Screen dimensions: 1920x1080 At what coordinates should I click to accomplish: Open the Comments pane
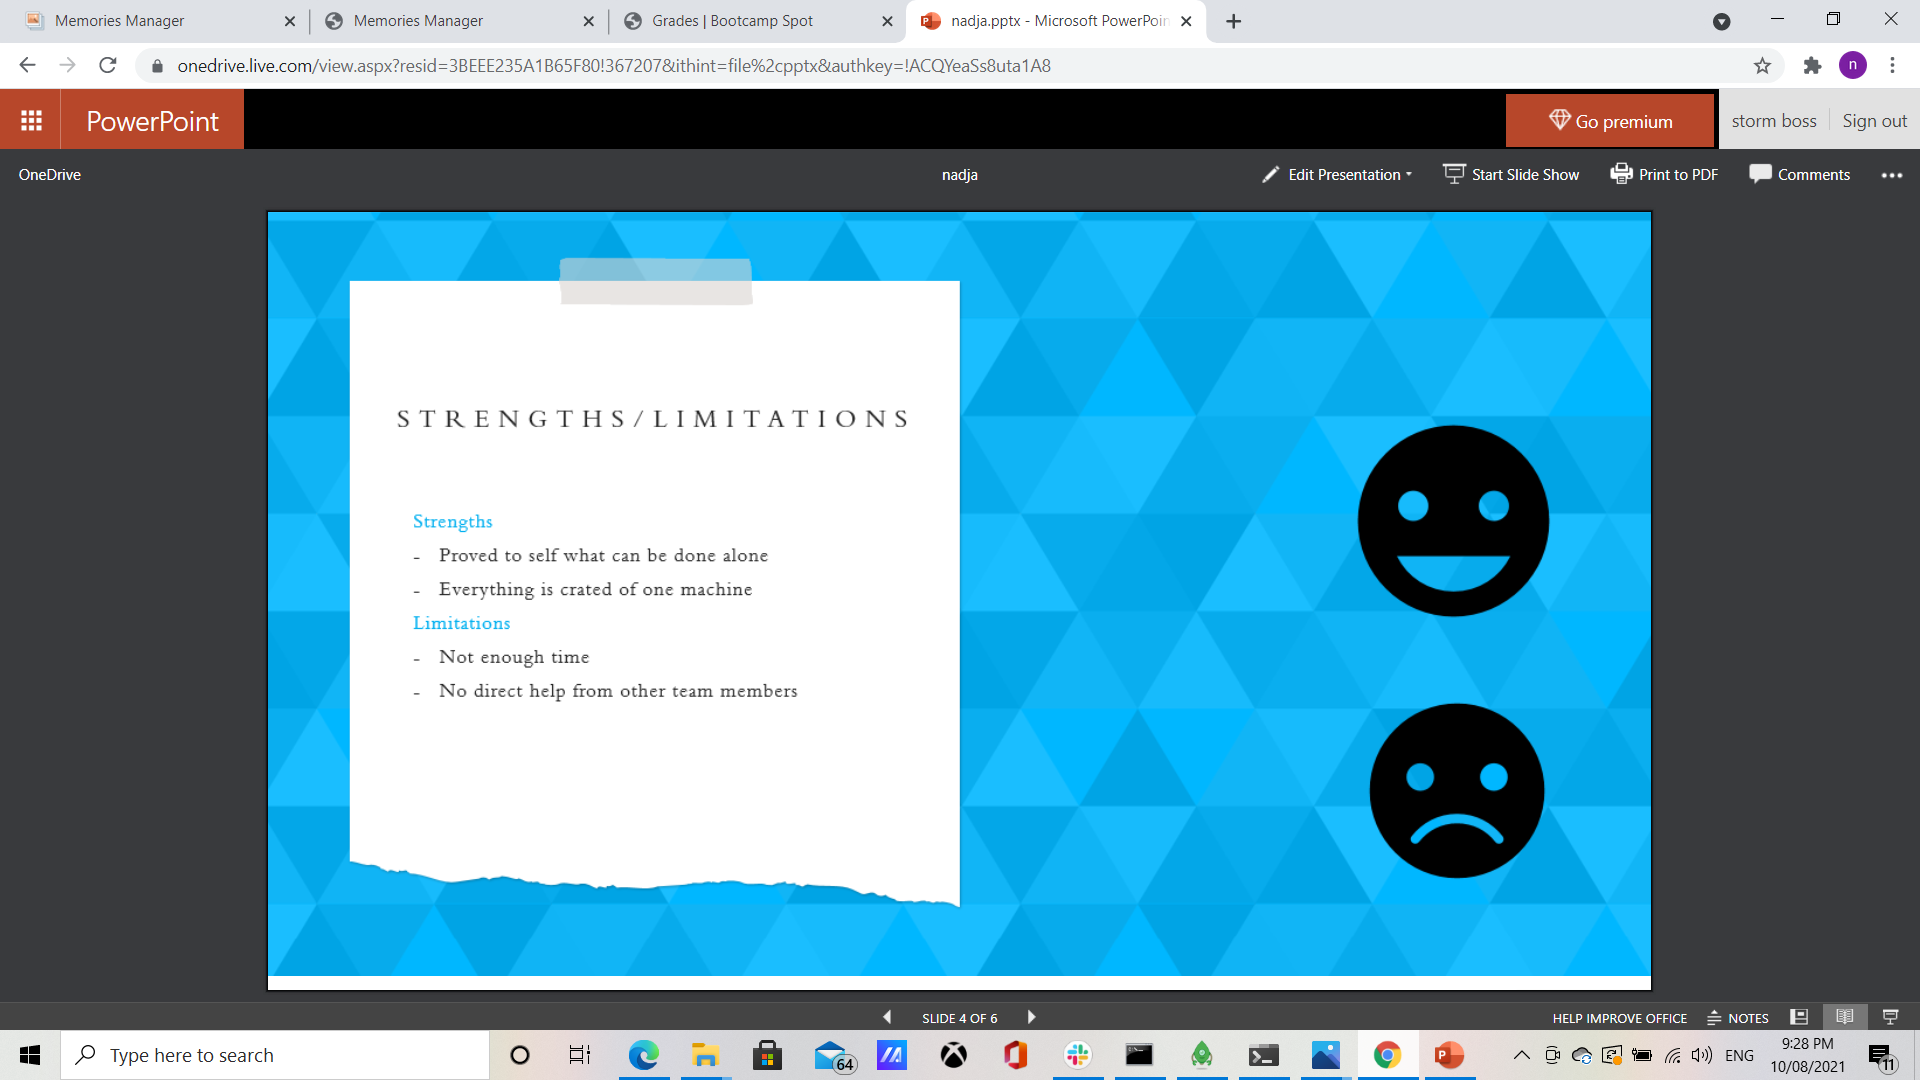(x=1799, y=174)
